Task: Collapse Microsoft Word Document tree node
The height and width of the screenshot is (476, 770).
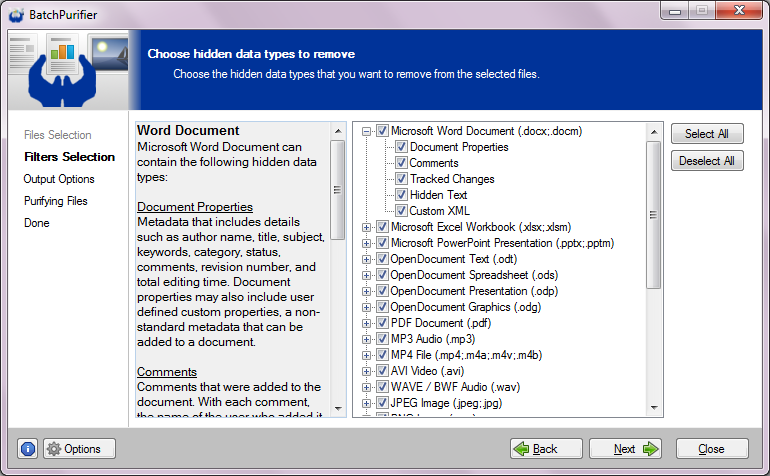Action: [x=366, y=131]
